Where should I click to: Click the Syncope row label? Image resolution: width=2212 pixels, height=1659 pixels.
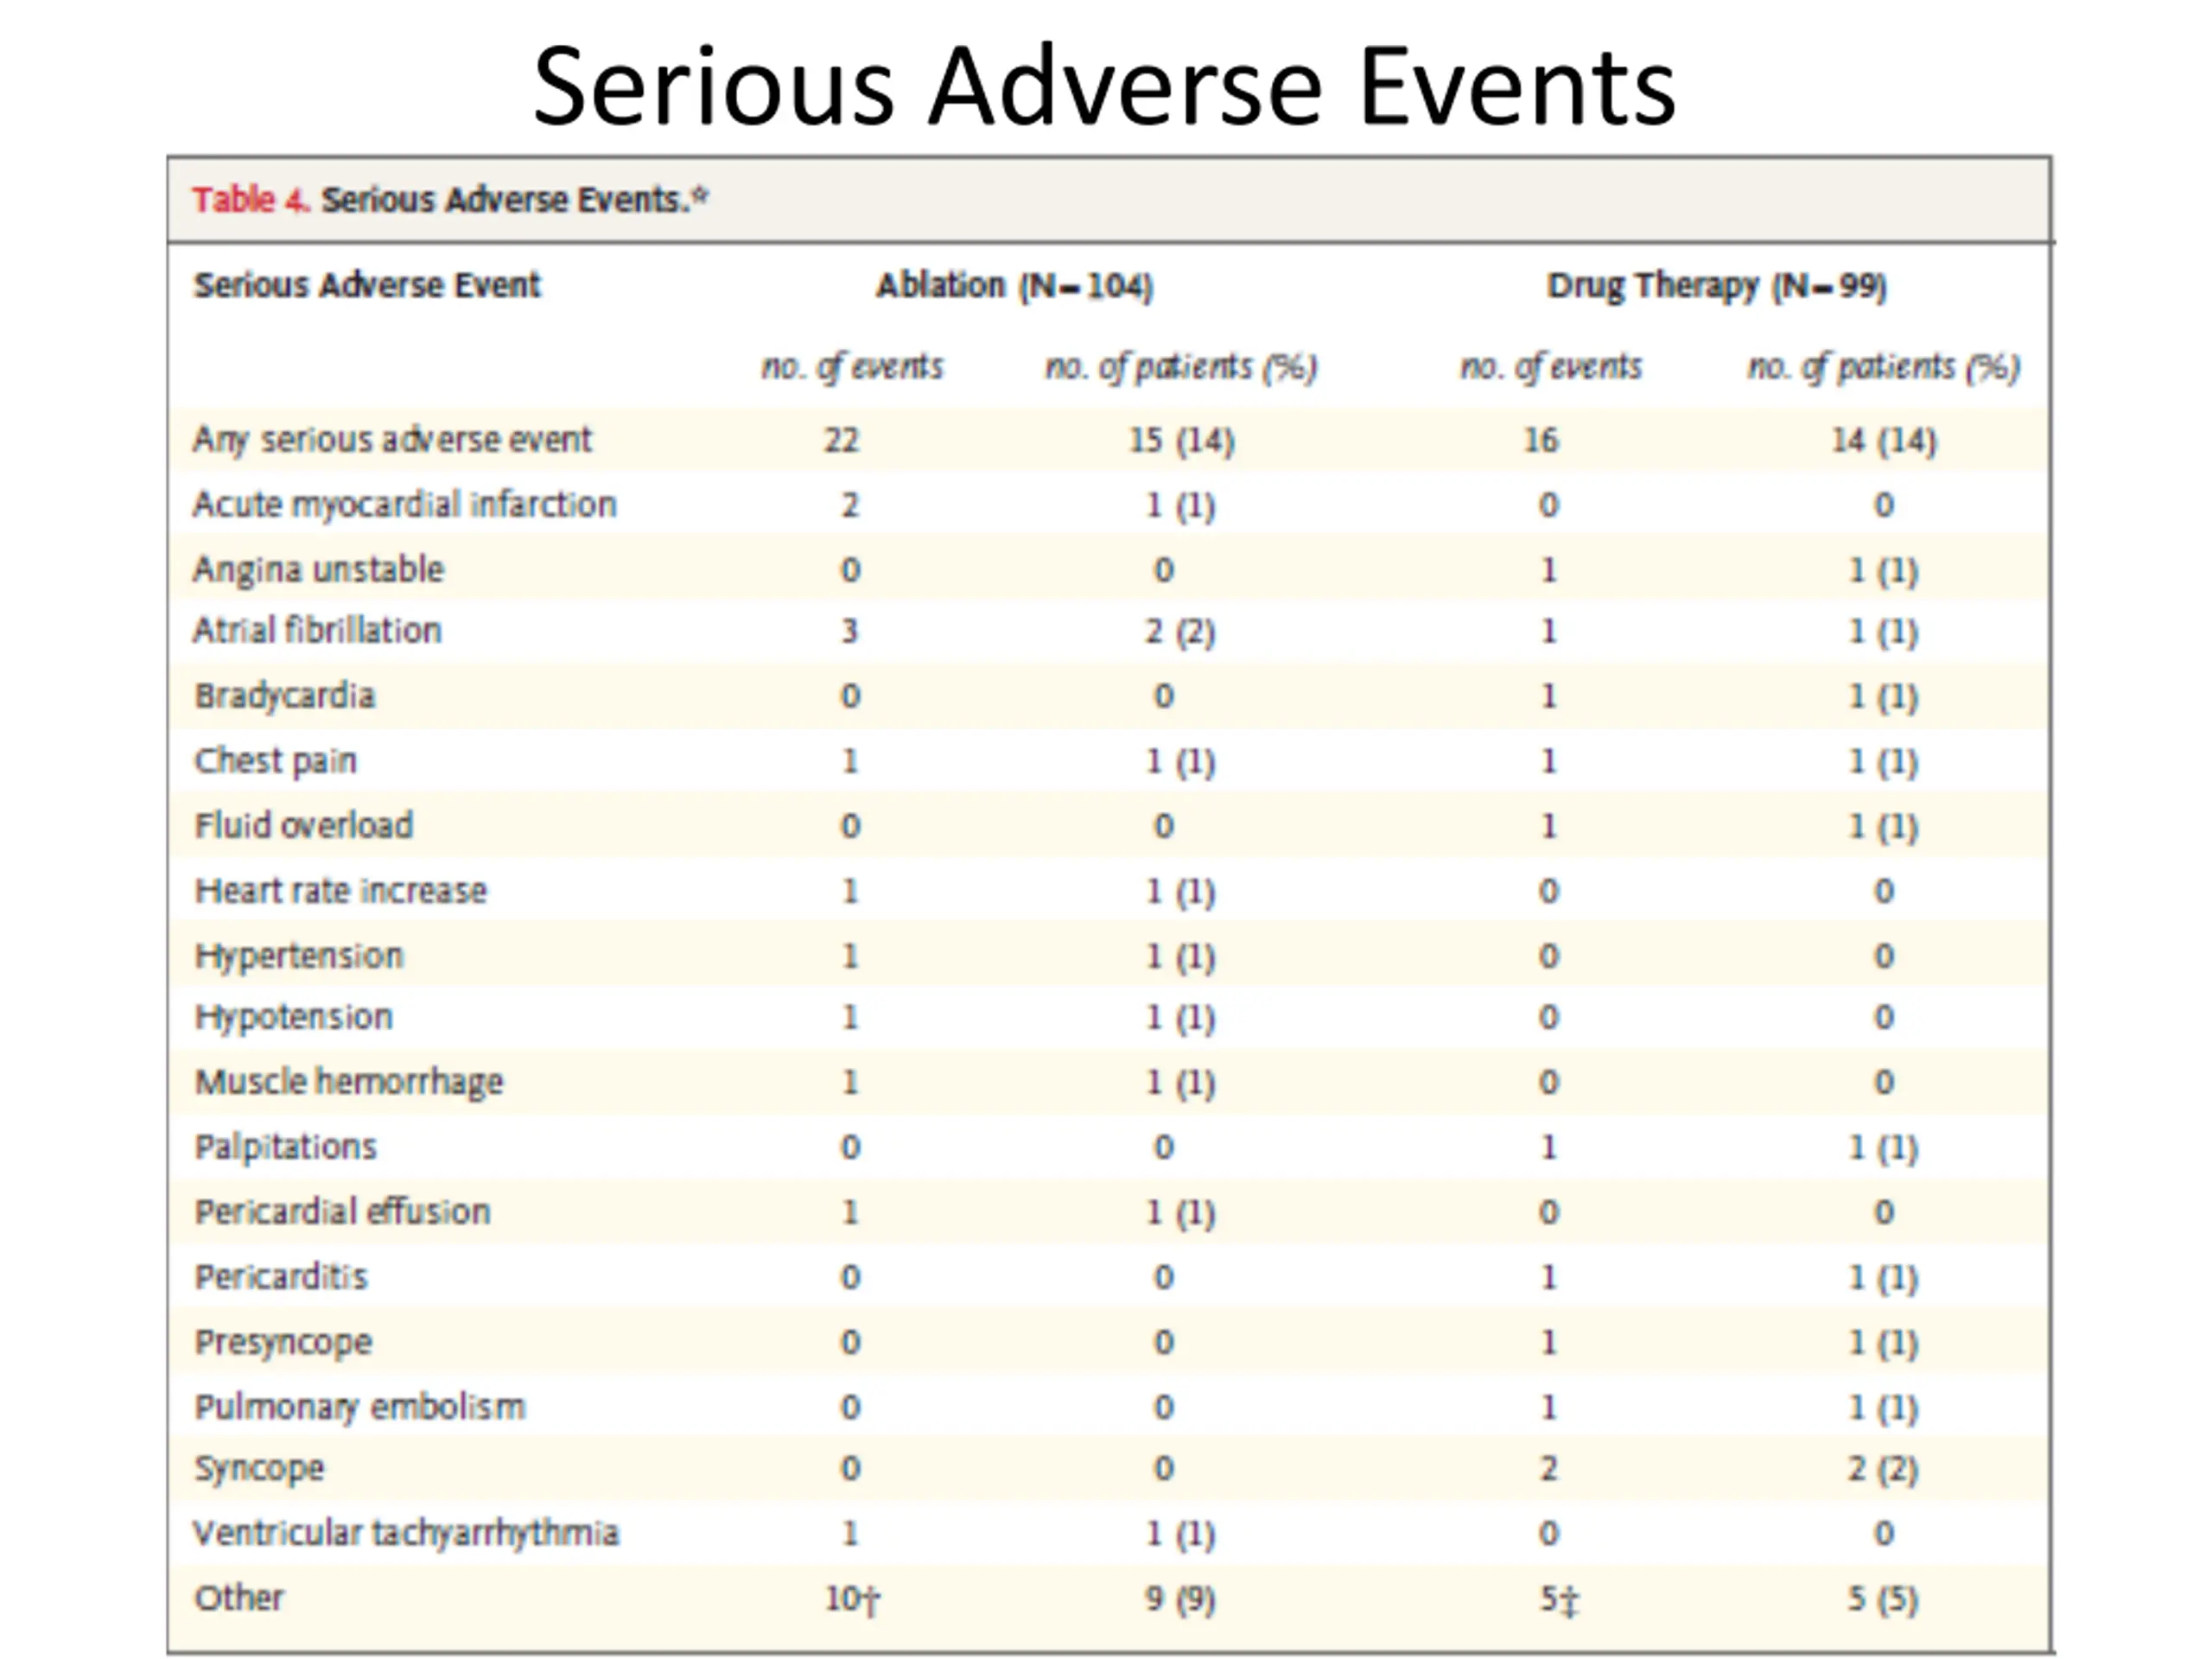click(259, 1469)
